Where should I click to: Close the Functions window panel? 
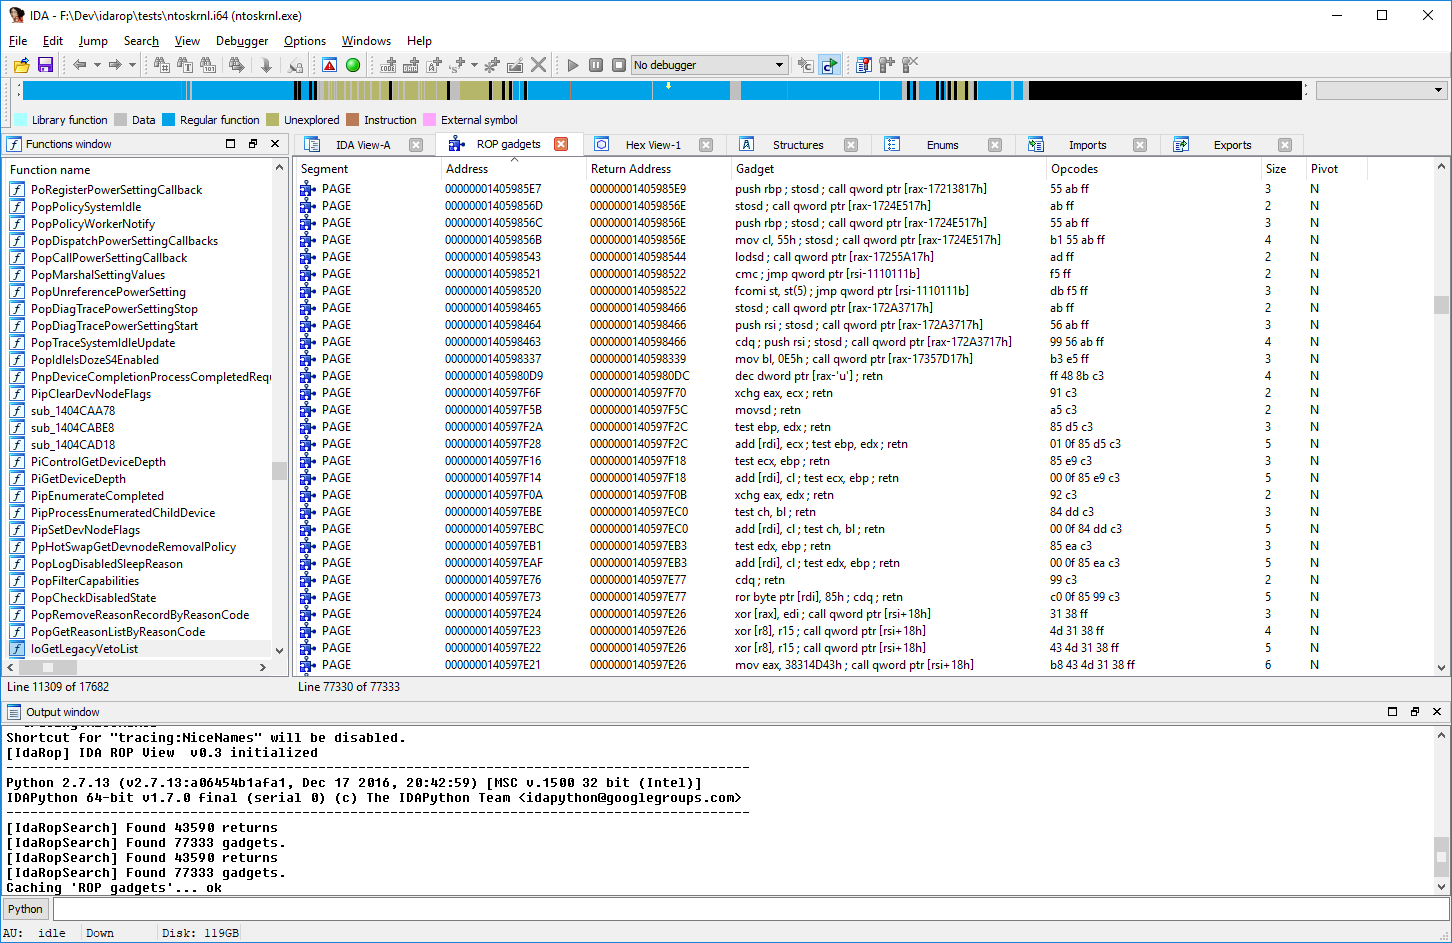coord(274,144)
